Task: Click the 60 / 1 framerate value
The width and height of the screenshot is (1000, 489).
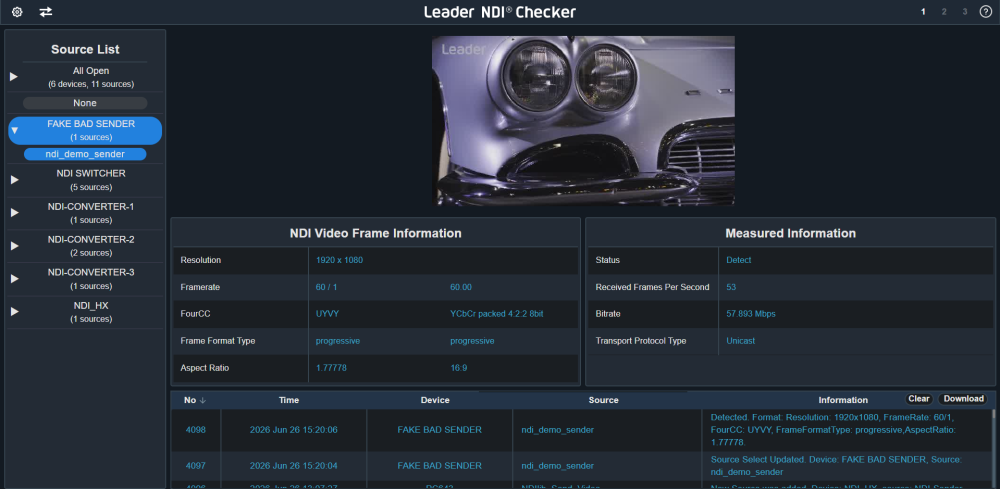Action: pyautogui.click(x=327, y=288)
